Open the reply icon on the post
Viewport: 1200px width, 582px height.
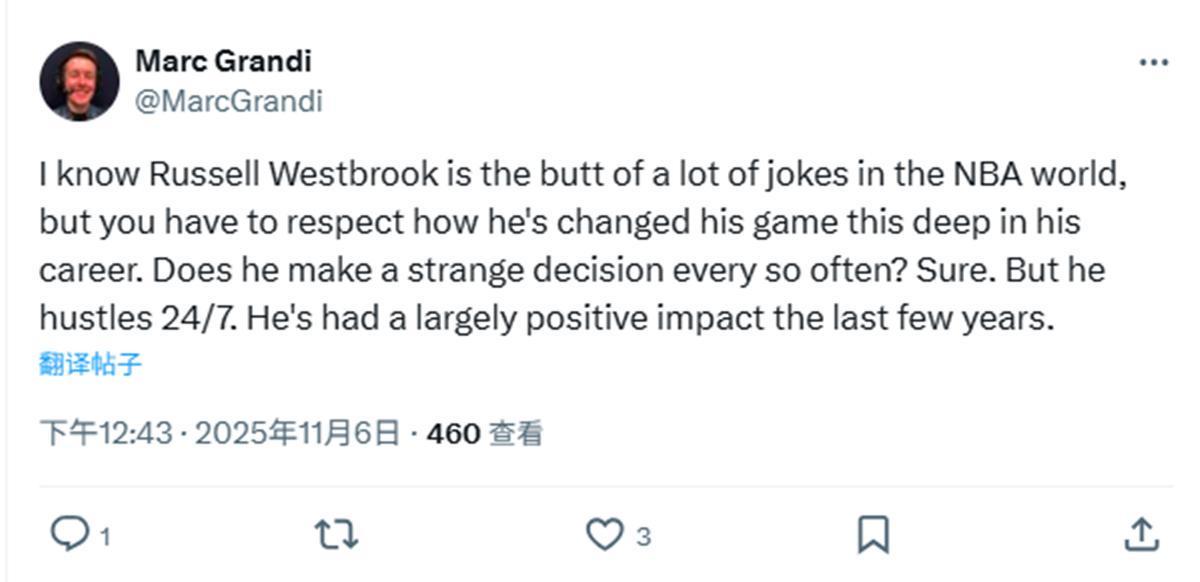(x=70, y=535)
